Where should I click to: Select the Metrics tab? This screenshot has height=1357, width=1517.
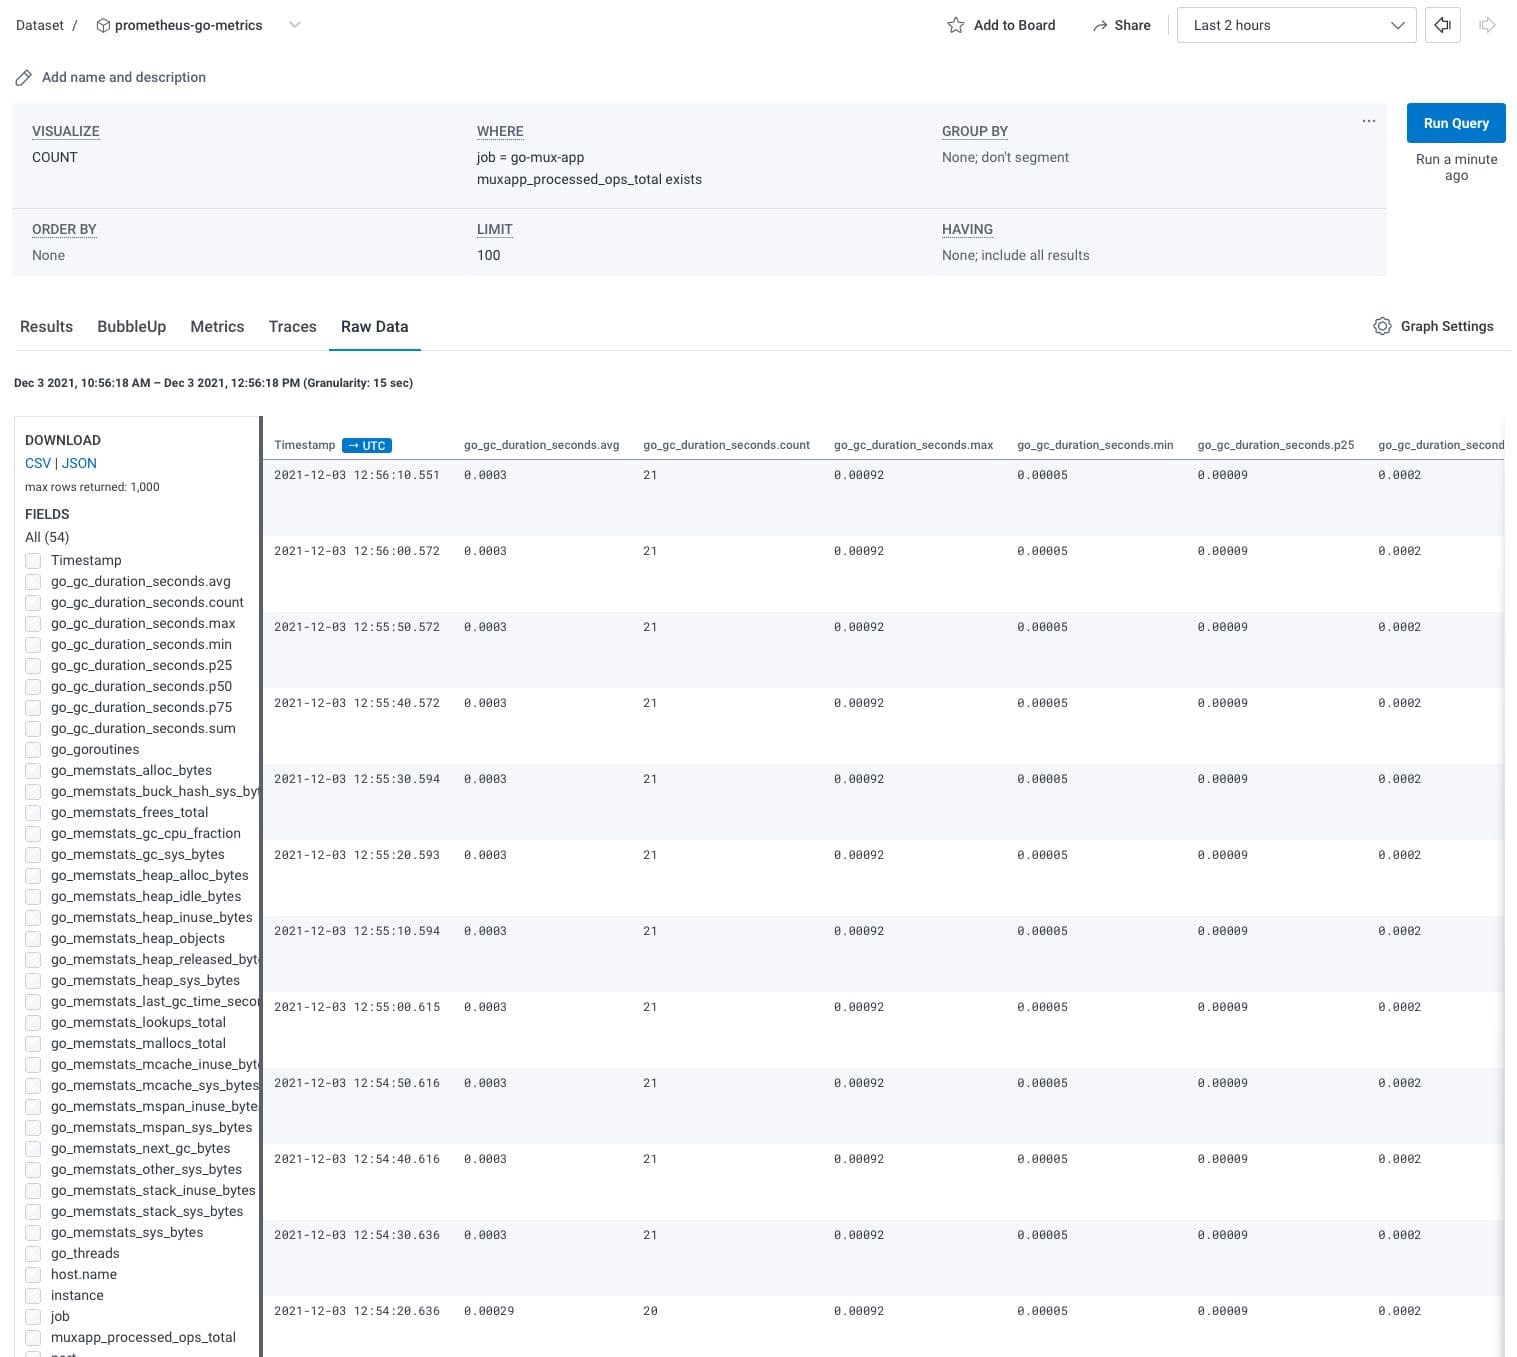(216, 326)
